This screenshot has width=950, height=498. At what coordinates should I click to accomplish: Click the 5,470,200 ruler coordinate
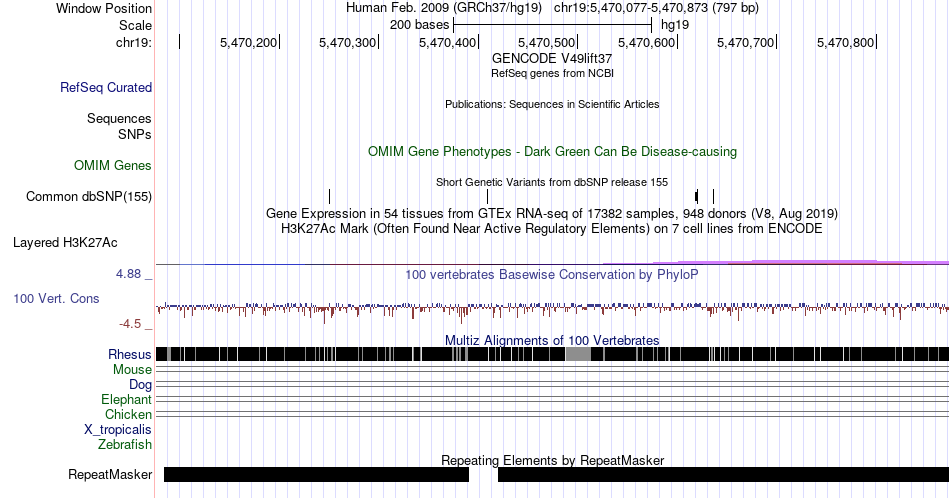pyautogui.click(x=248, y=42)
